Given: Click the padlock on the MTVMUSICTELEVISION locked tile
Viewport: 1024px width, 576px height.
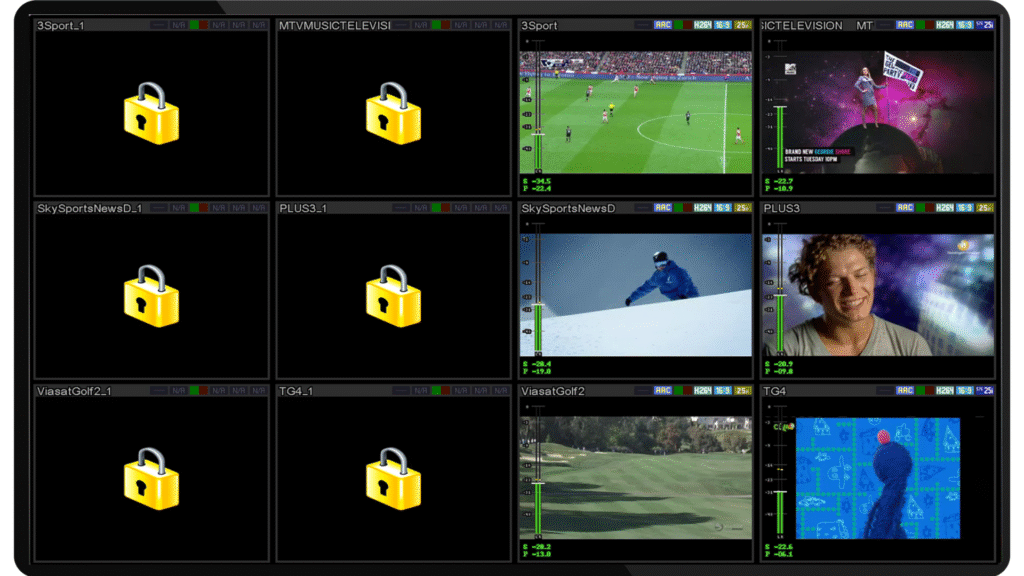Looking at the screenshot, I should coord(393,113).
